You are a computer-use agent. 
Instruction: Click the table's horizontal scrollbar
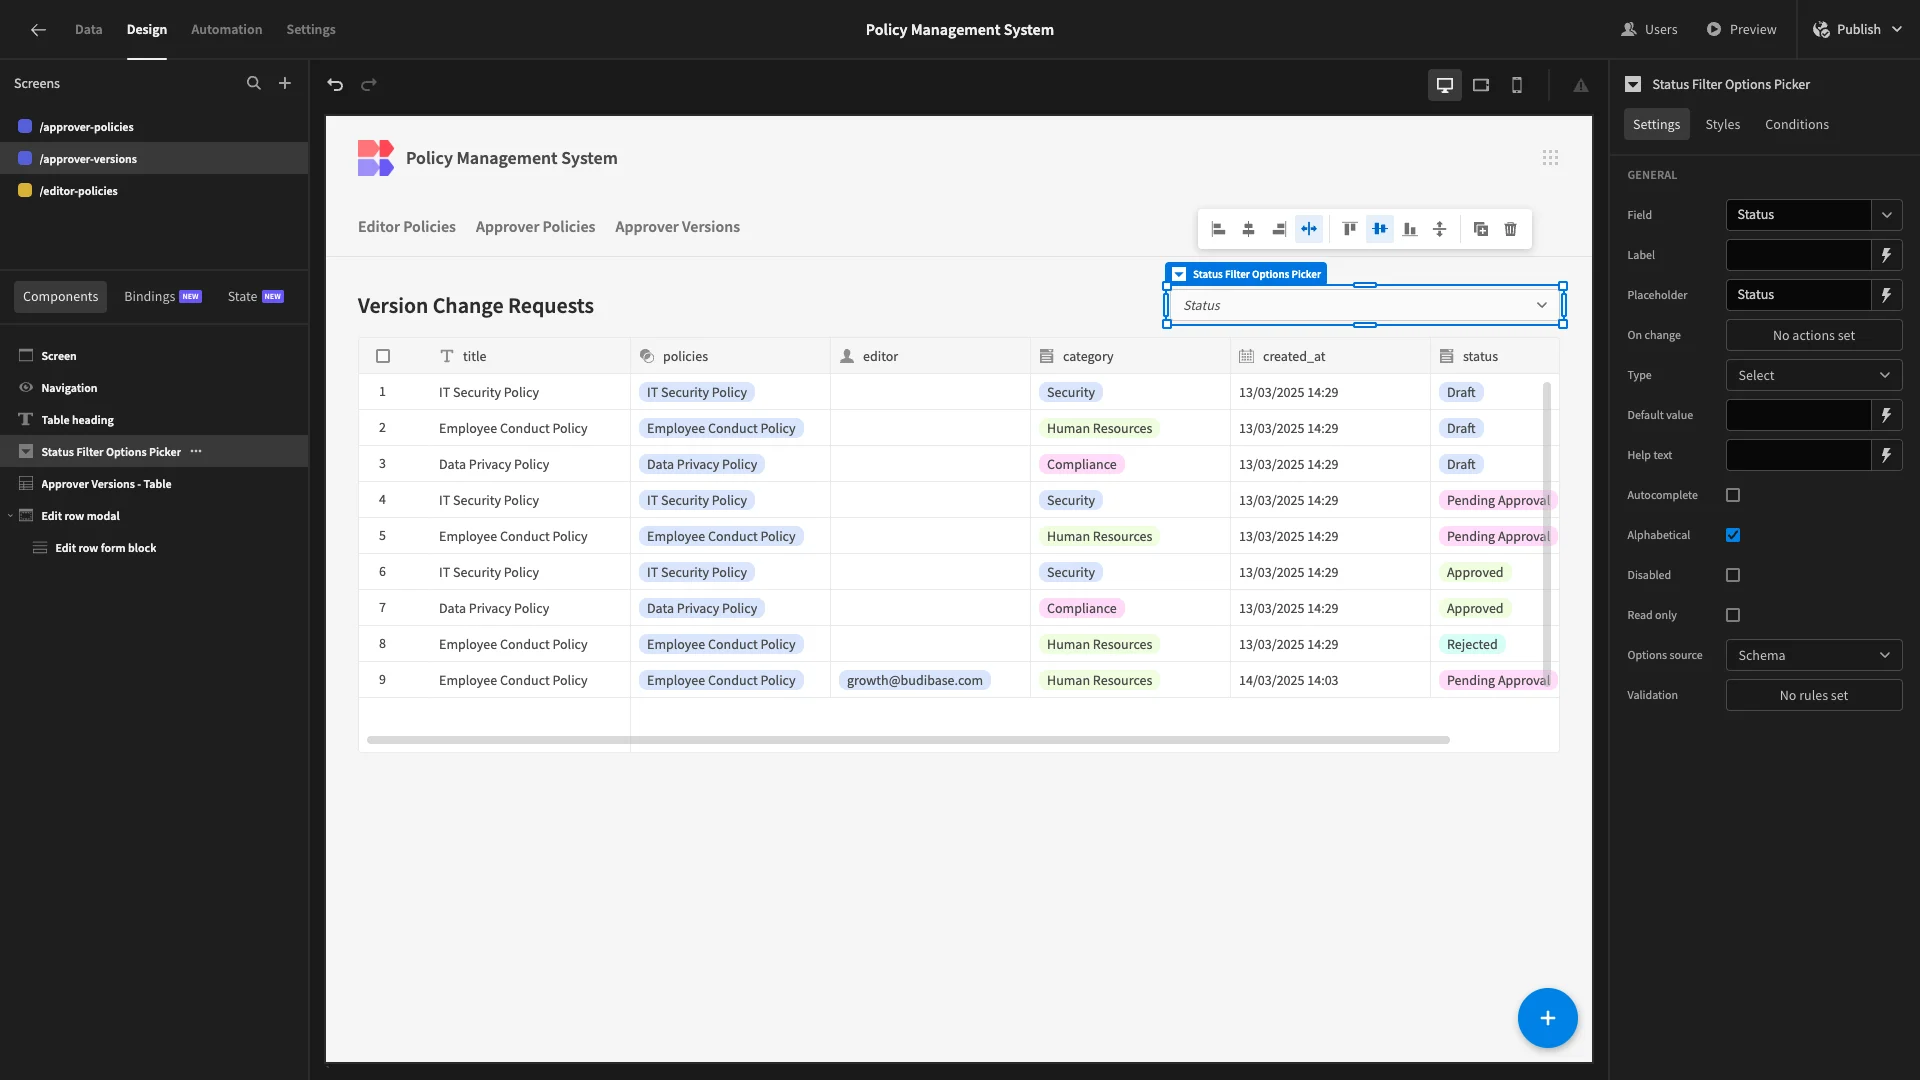tap(908, 740)
